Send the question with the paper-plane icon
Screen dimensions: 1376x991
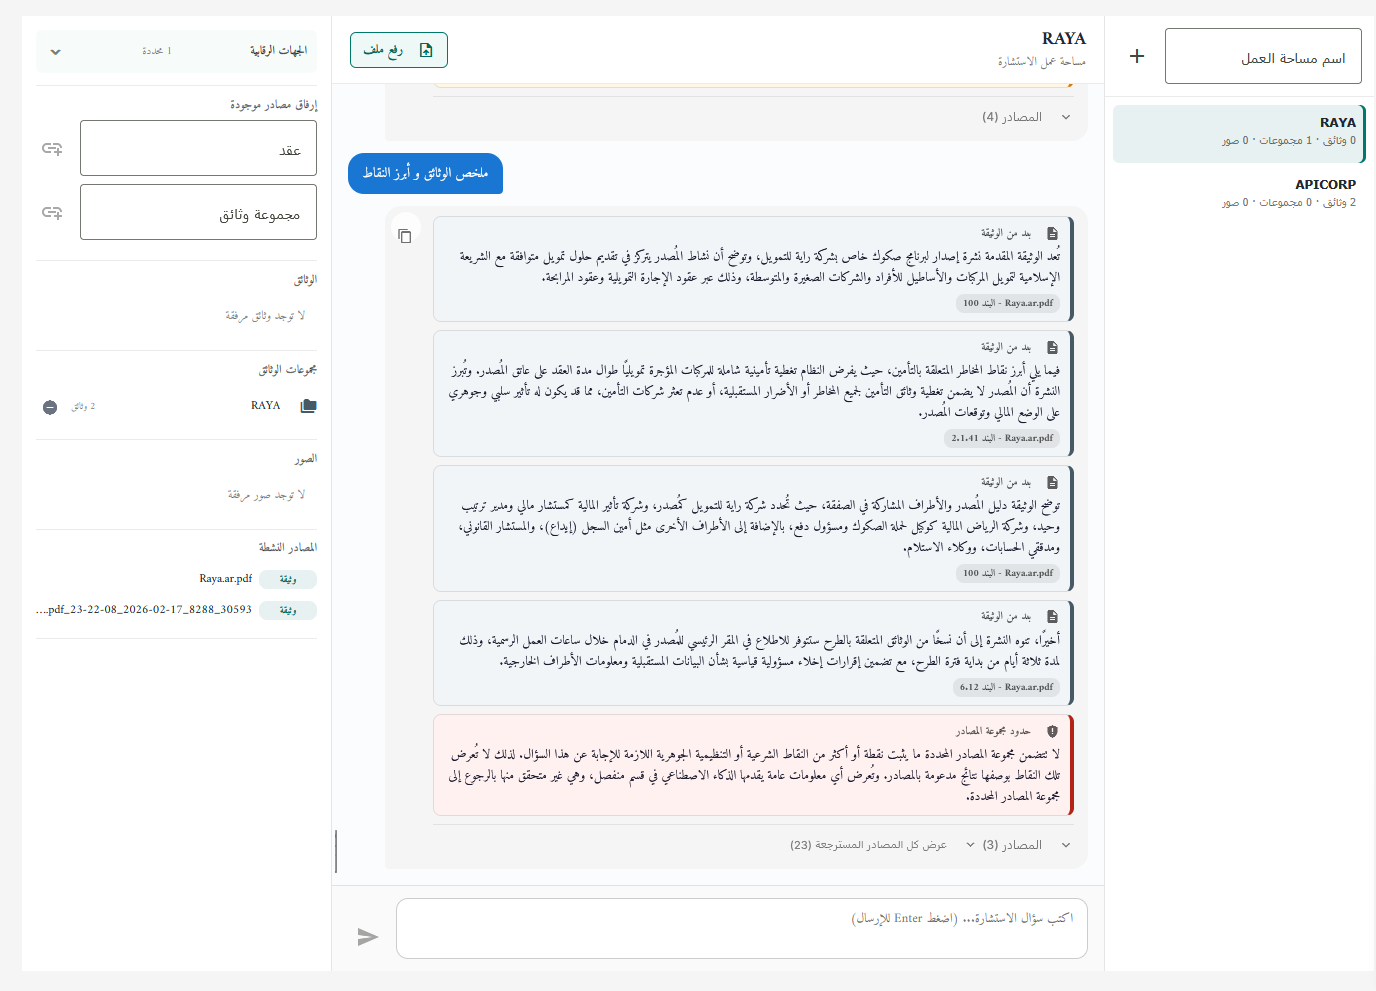(x=368, y=937)
